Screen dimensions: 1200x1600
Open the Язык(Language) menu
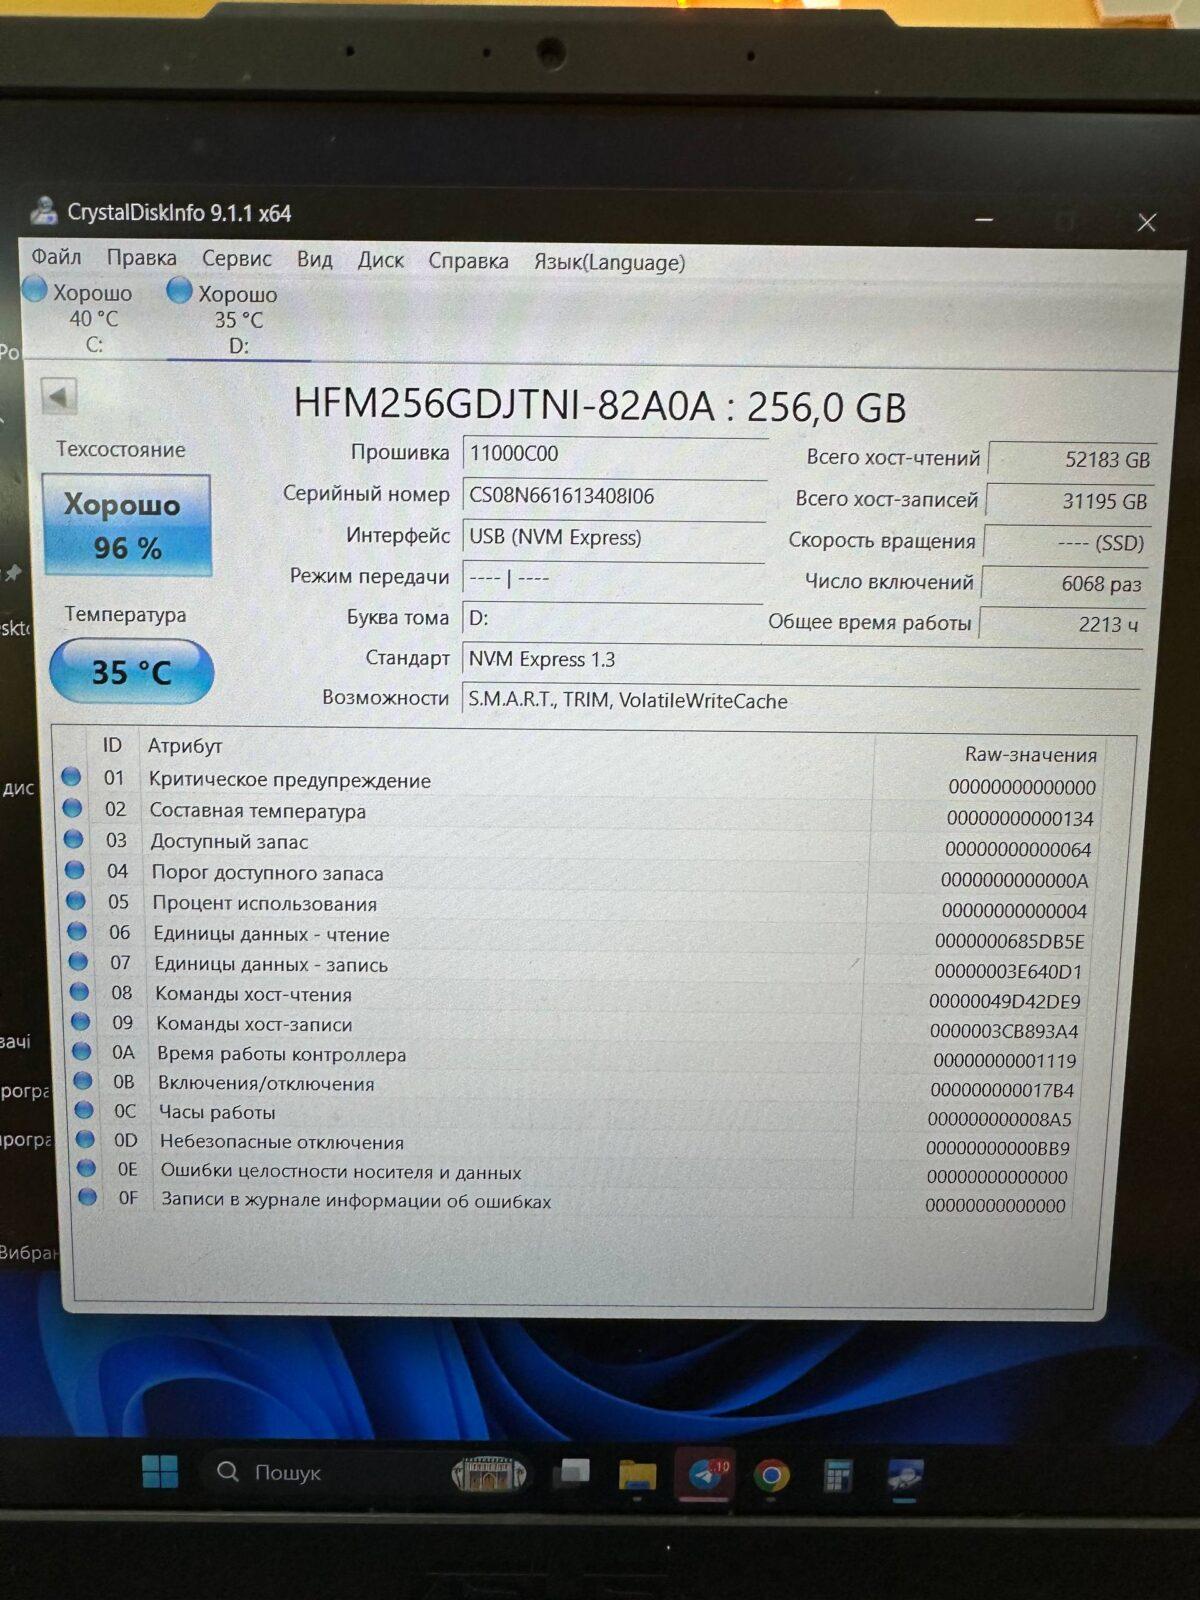click(609, 262)
